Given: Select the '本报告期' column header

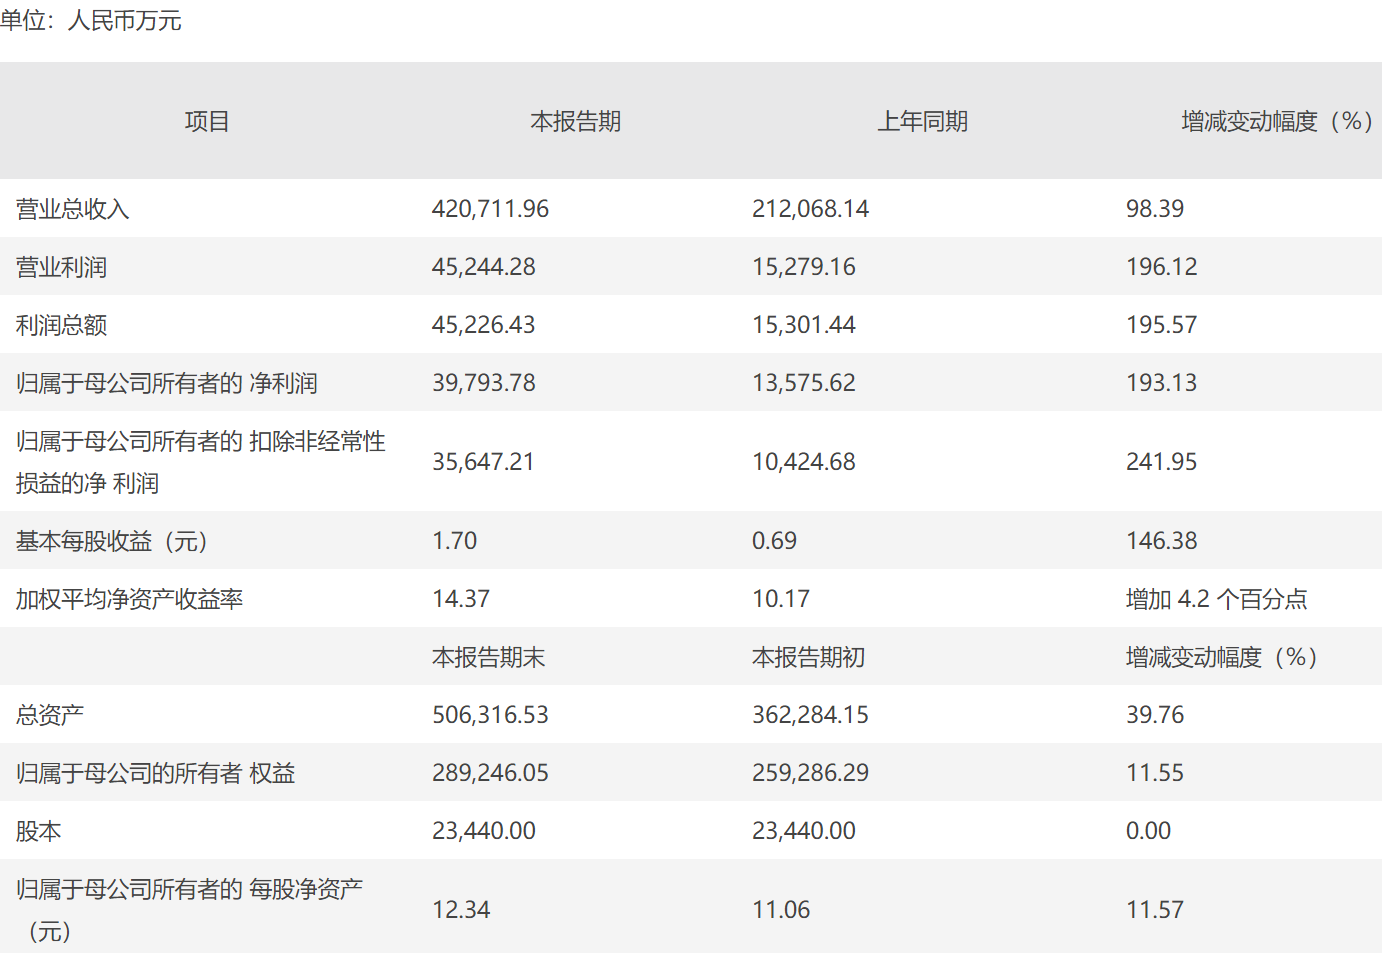Looking at the screenshot, I should point(575,121).
